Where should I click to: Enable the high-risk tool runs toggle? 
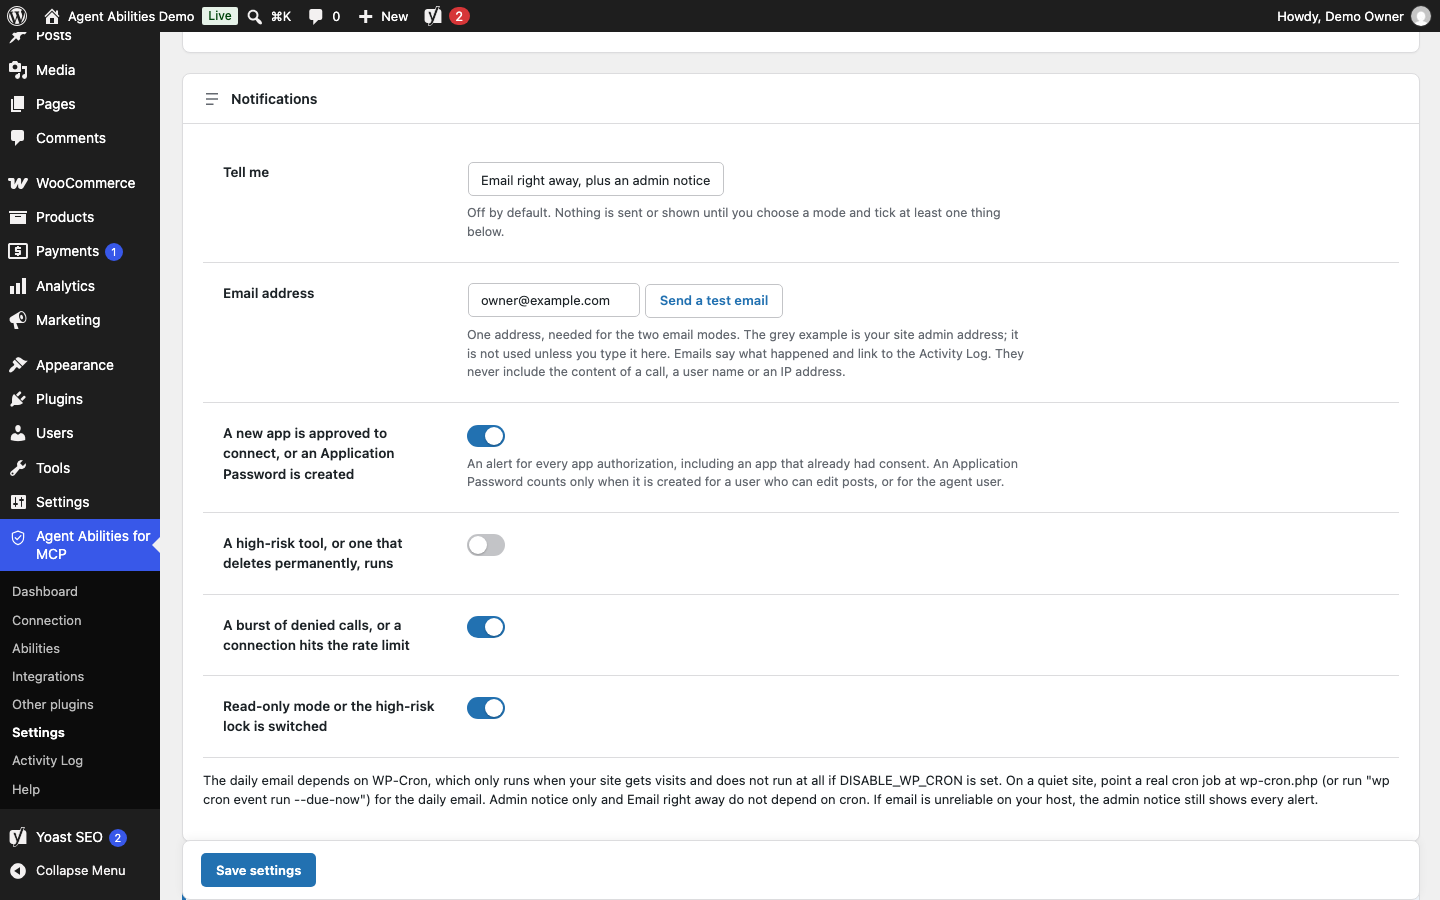pyautogui.click(x=486, y=545)
